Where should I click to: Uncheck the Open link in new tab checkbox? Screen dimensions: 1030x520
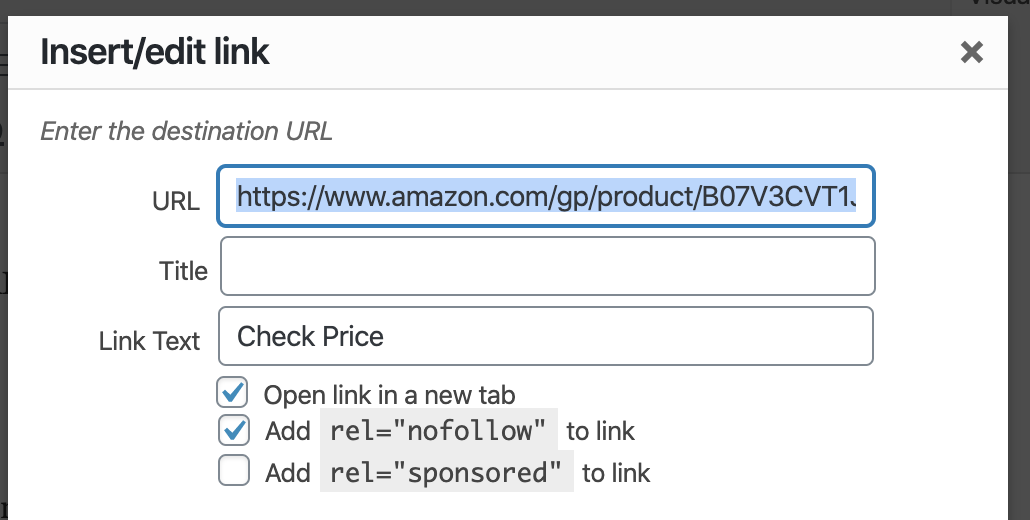tap(234, 392)
